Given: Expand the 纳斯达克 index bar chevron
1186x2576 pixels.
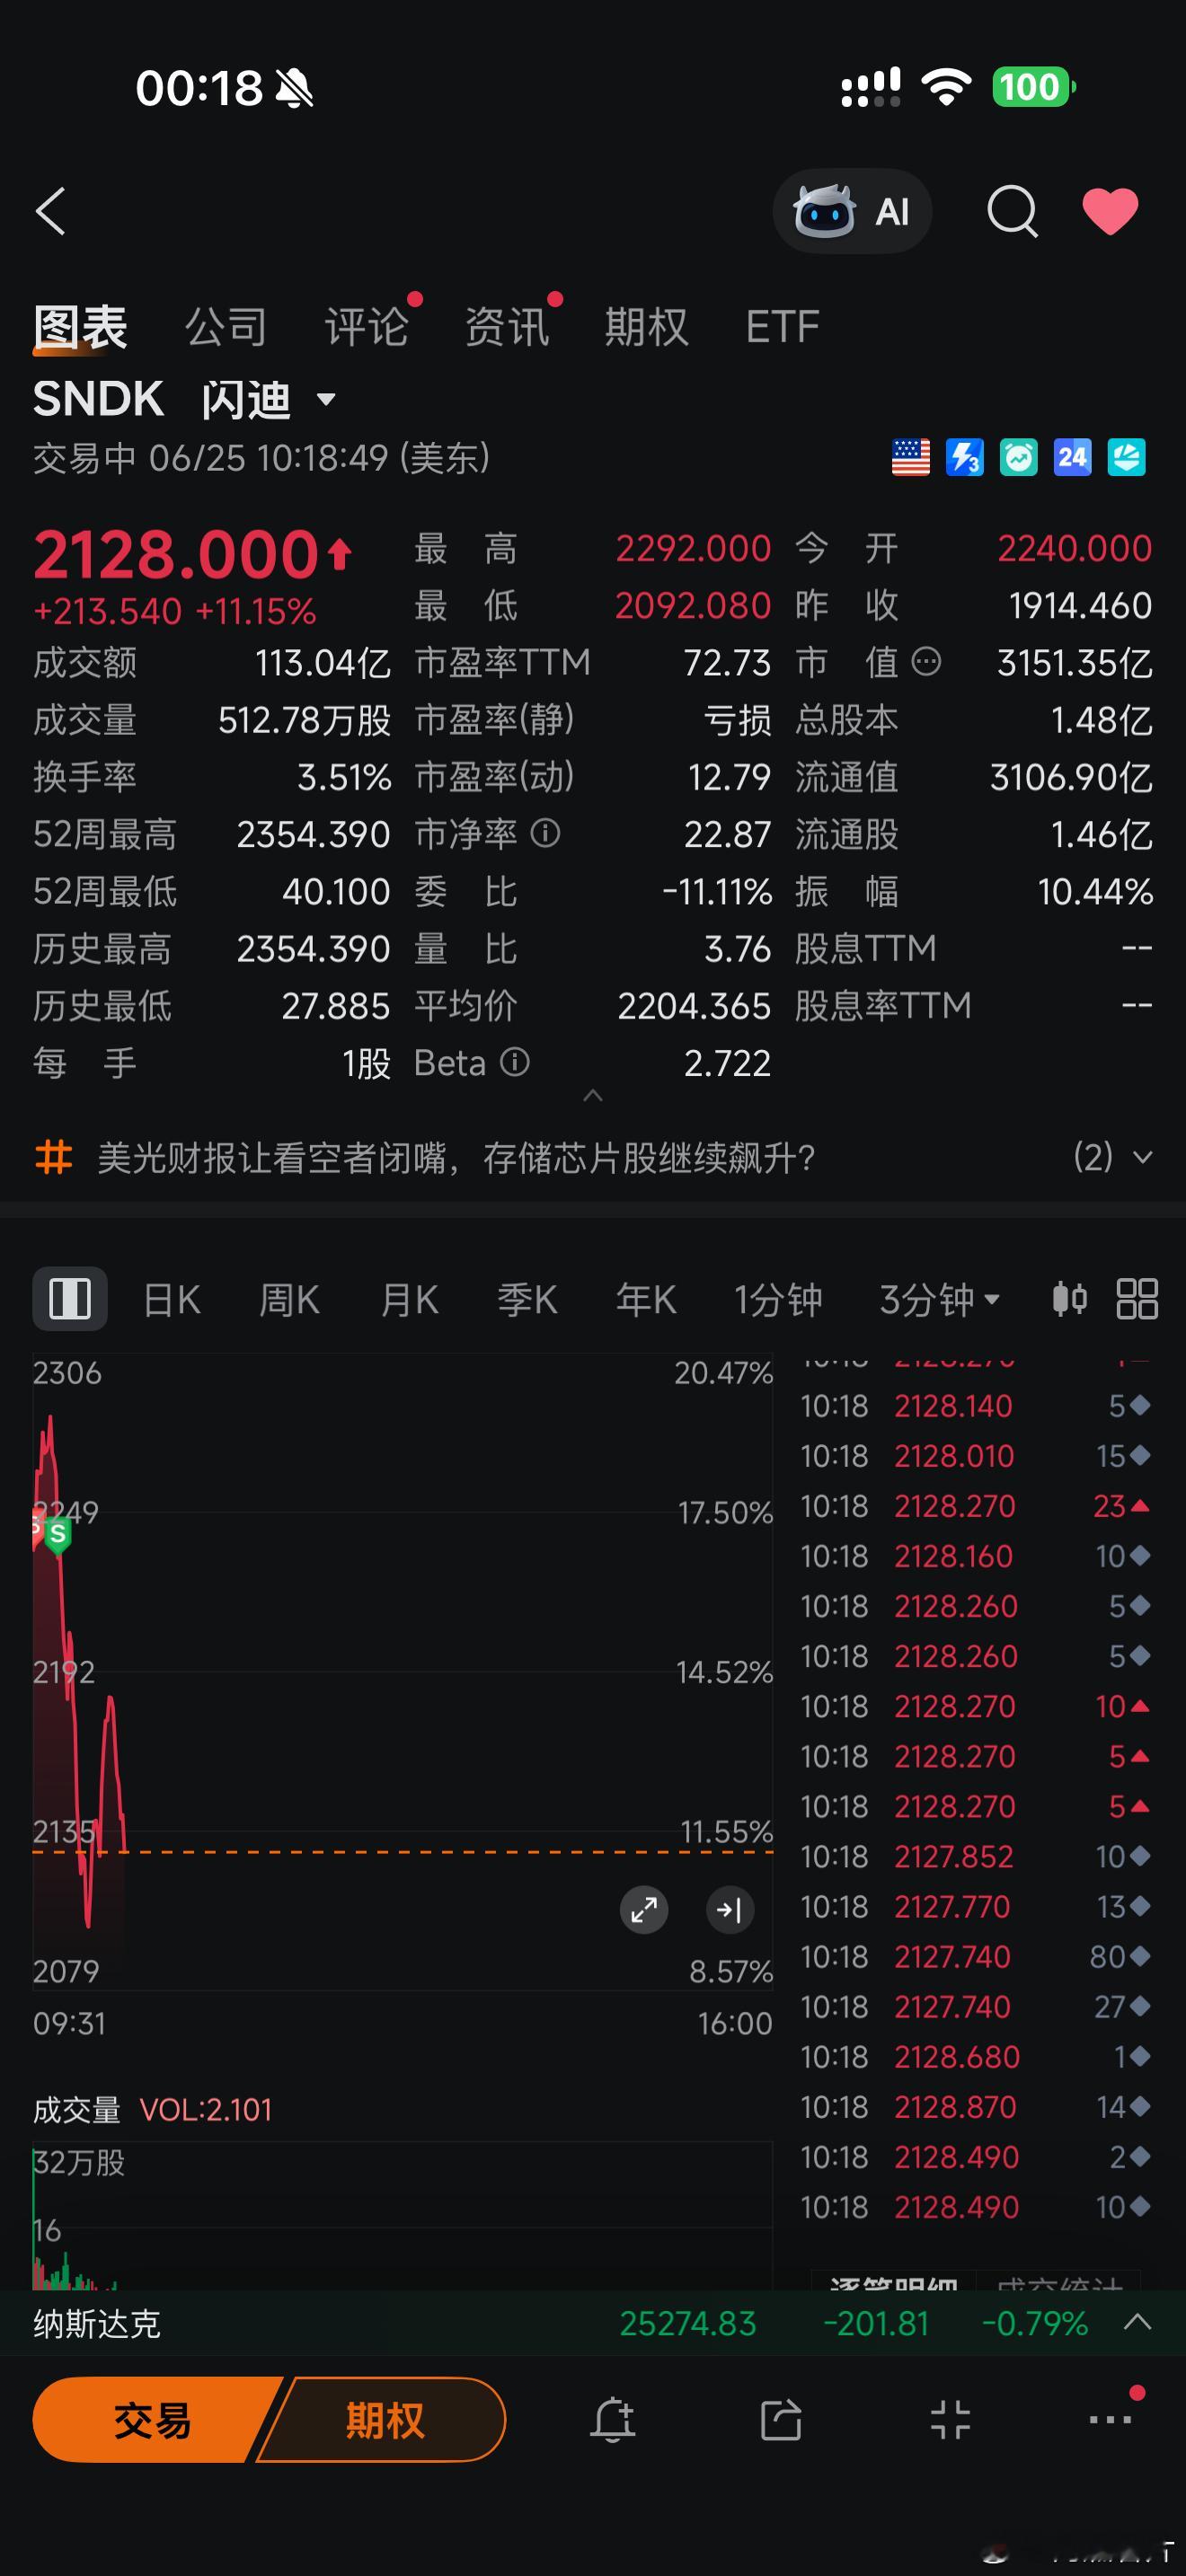Looking at the screenshot, I should pyautogui.click(x=1137, y=2322).
